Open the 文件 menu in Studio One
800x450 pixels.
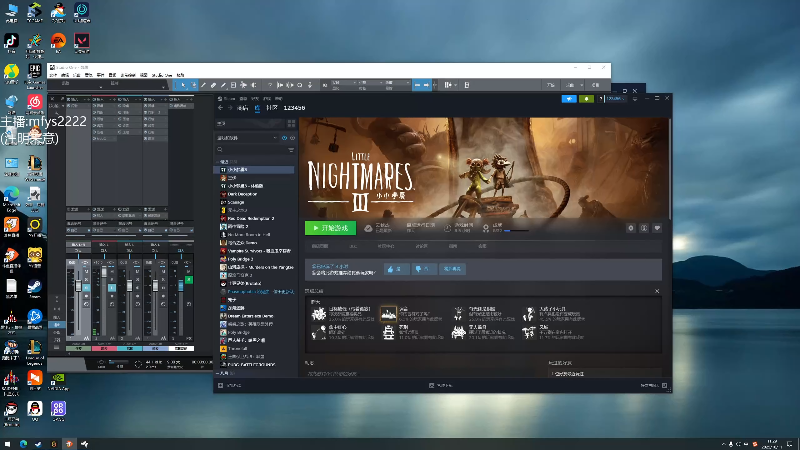coord(53,75)
